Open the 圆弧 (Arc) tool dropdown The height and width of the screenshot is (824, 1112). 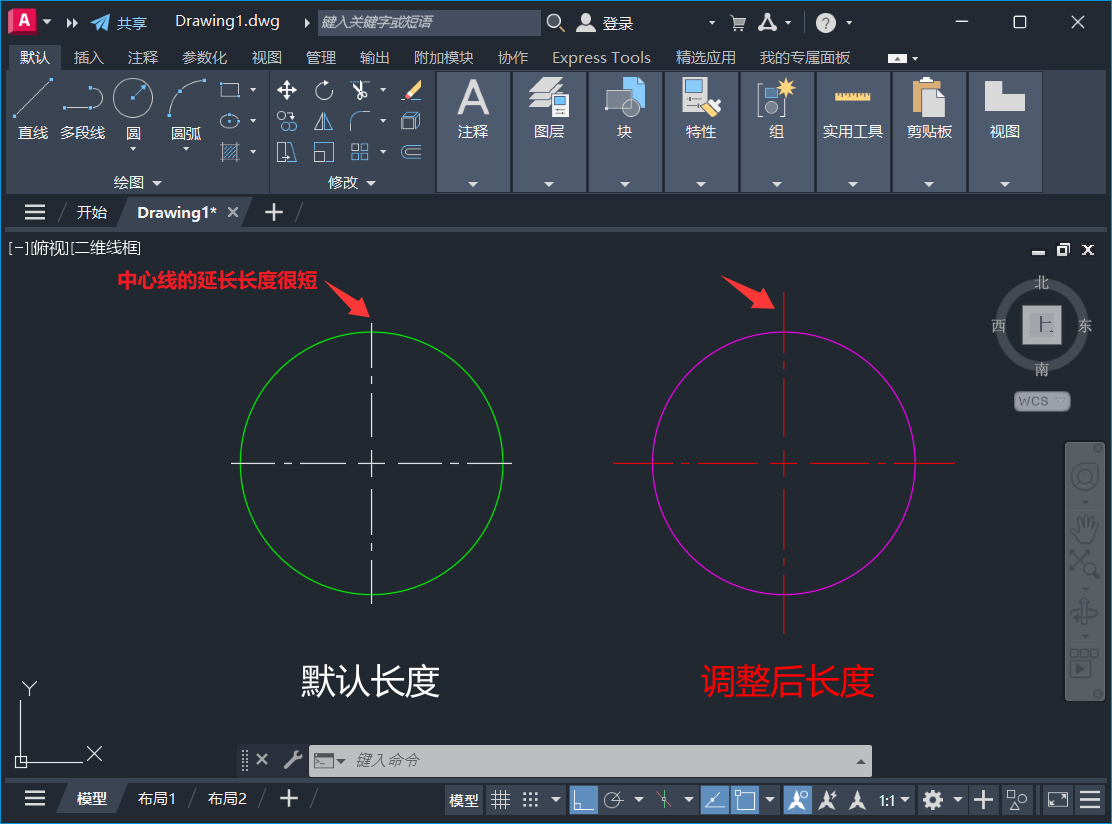(x=186, y=146)
